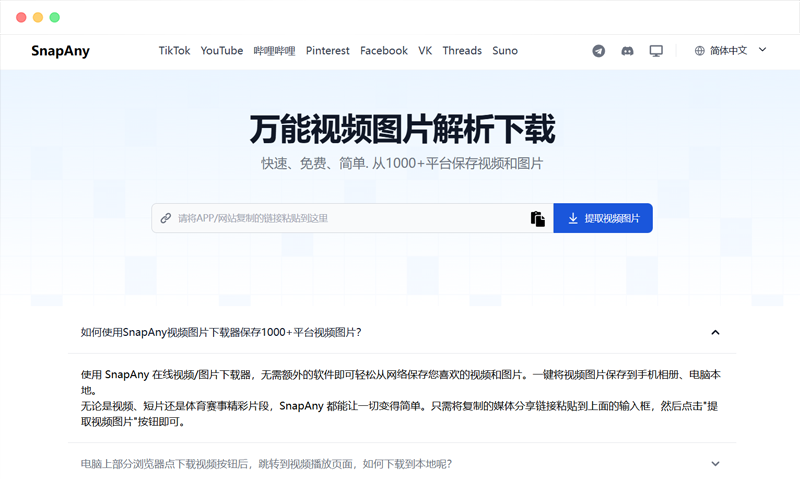The height and width of the screenshot is (479, 800).
Task: Click the desktop monitor icon
Action: tap(656, 51)
